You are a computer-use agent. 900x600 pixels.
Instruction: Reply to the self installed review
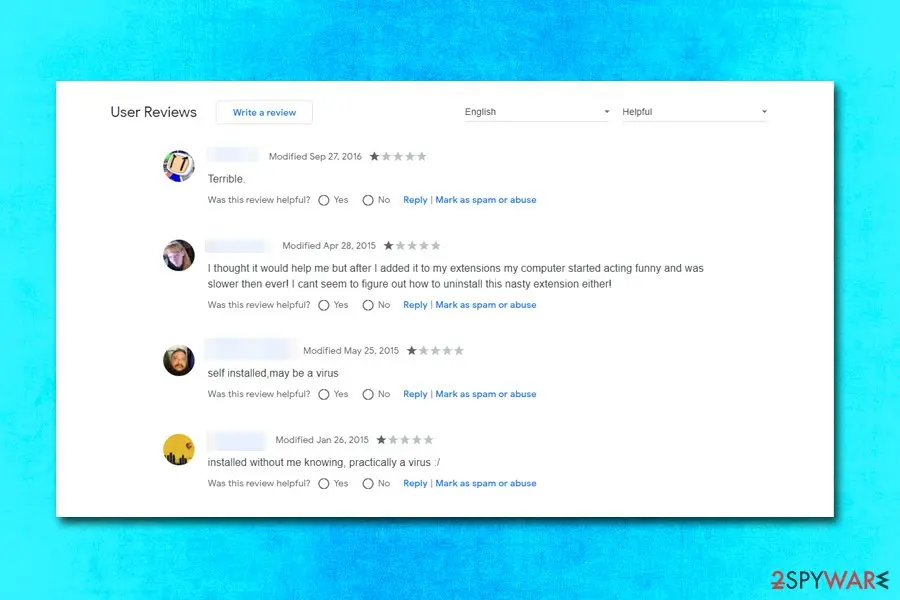pos(415,394)
